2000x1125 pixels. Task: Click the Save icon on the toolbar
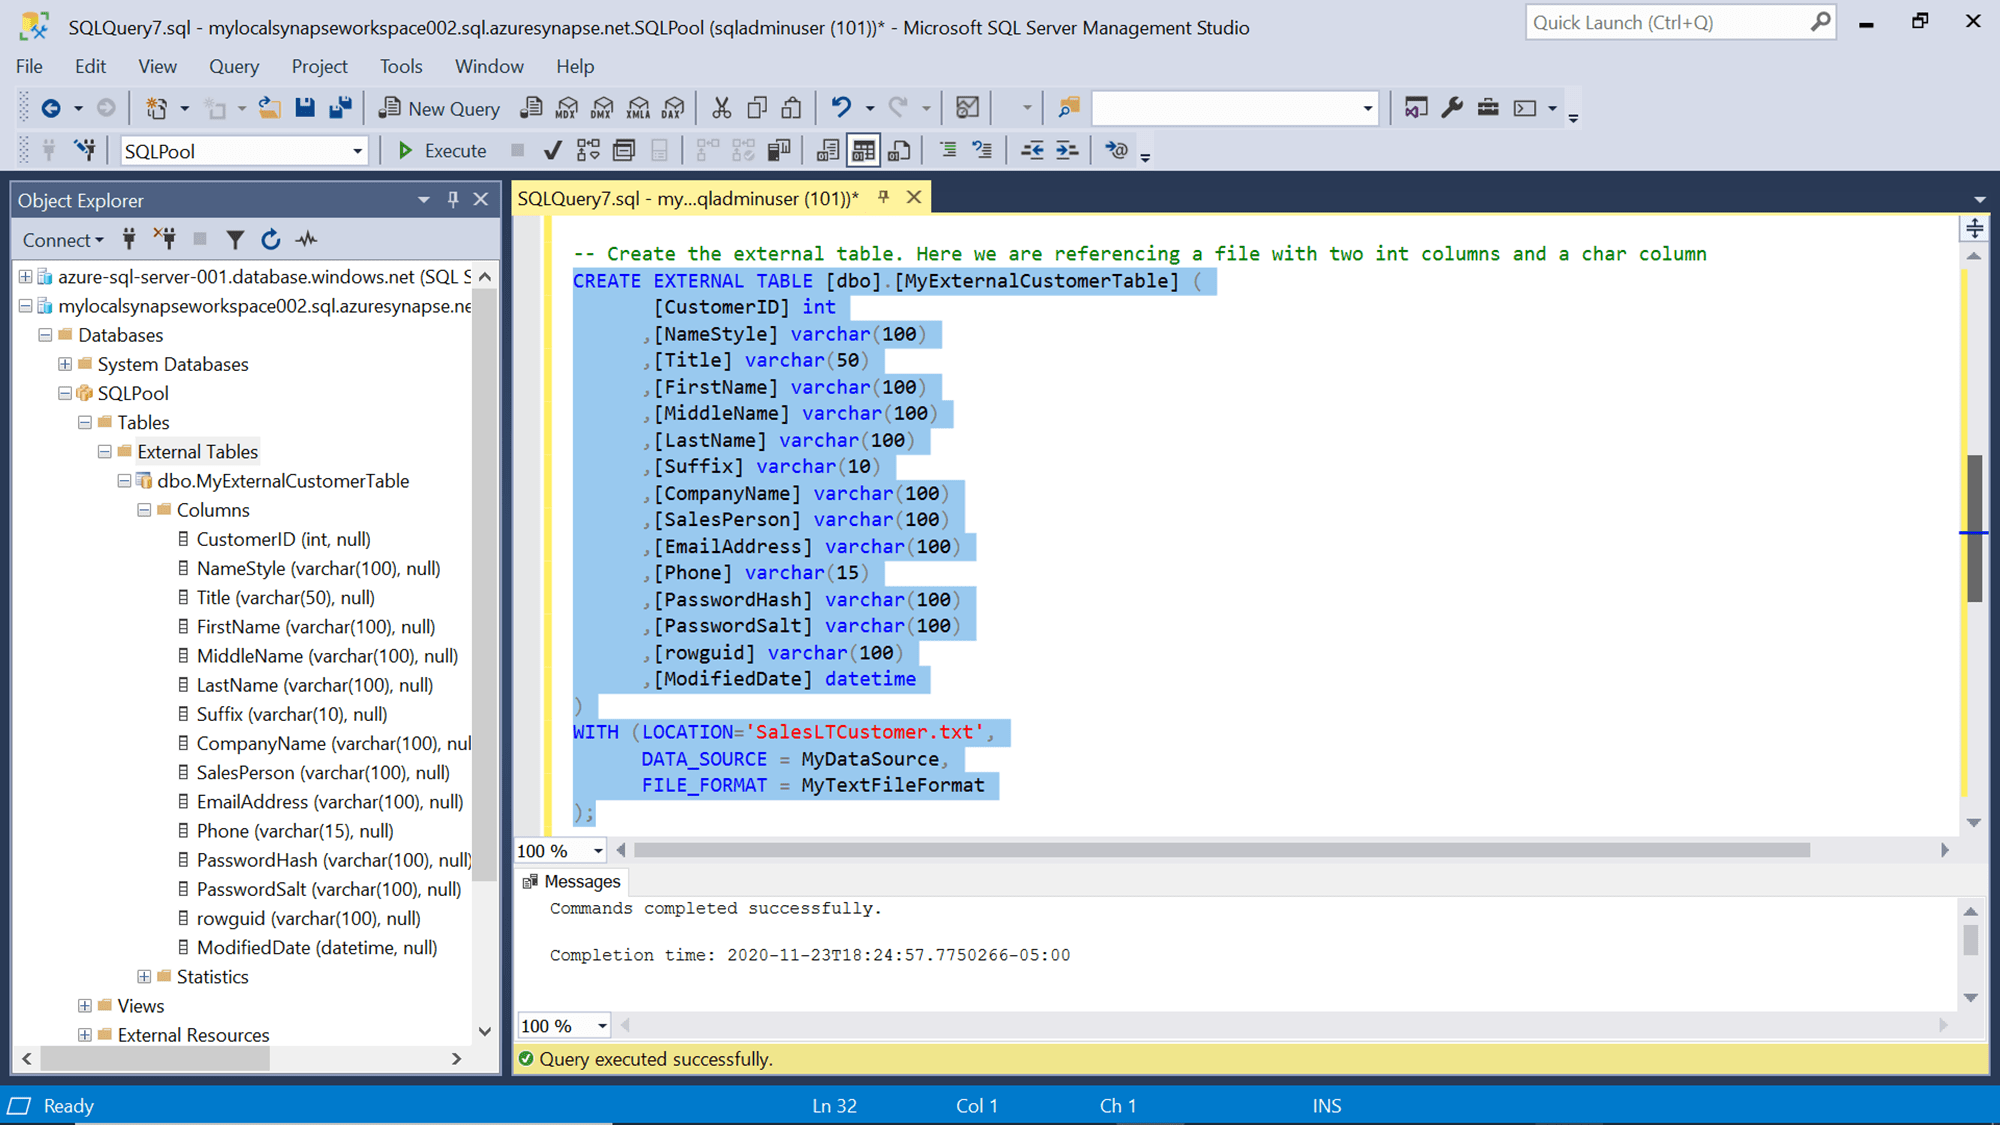point(305,107)
